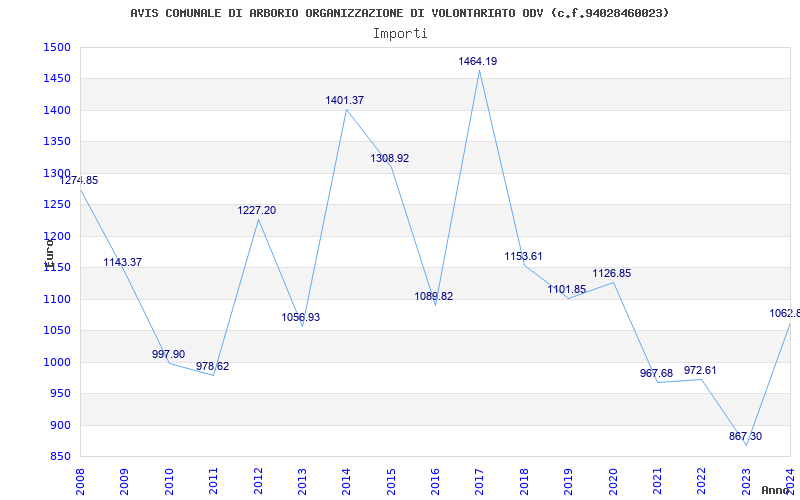
Task: Click data label 997.90
Action: point(168,355)
